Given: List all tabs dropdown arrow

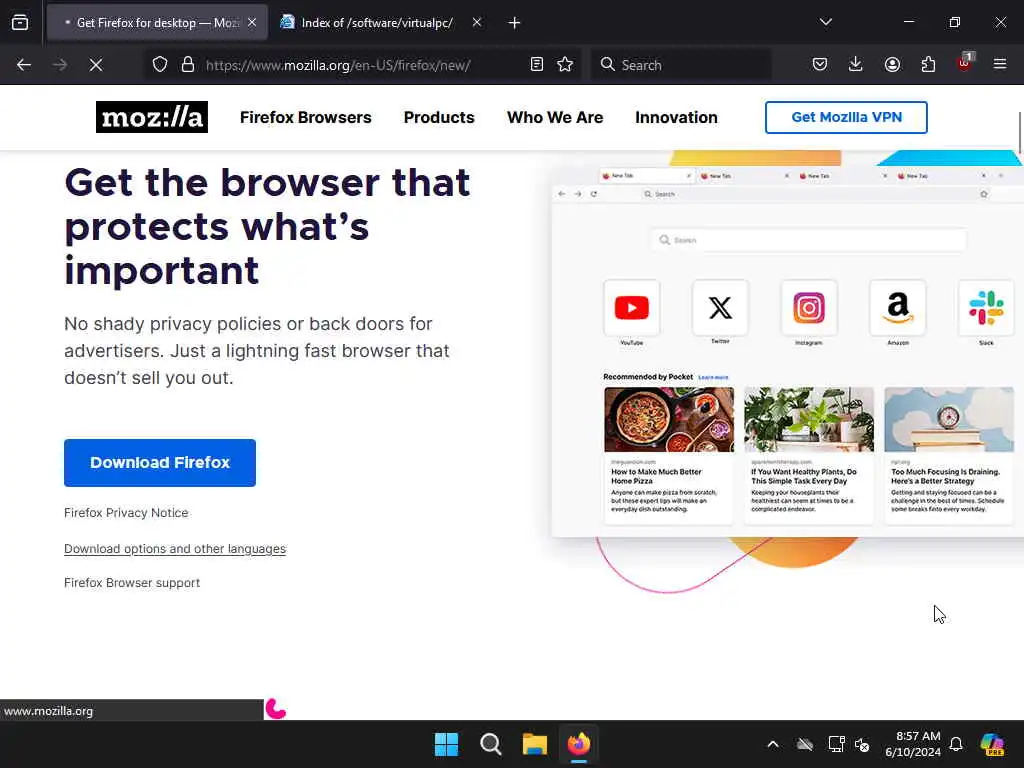Looking at the screenshot, I should pyautogui.click(x=826, y=22).
